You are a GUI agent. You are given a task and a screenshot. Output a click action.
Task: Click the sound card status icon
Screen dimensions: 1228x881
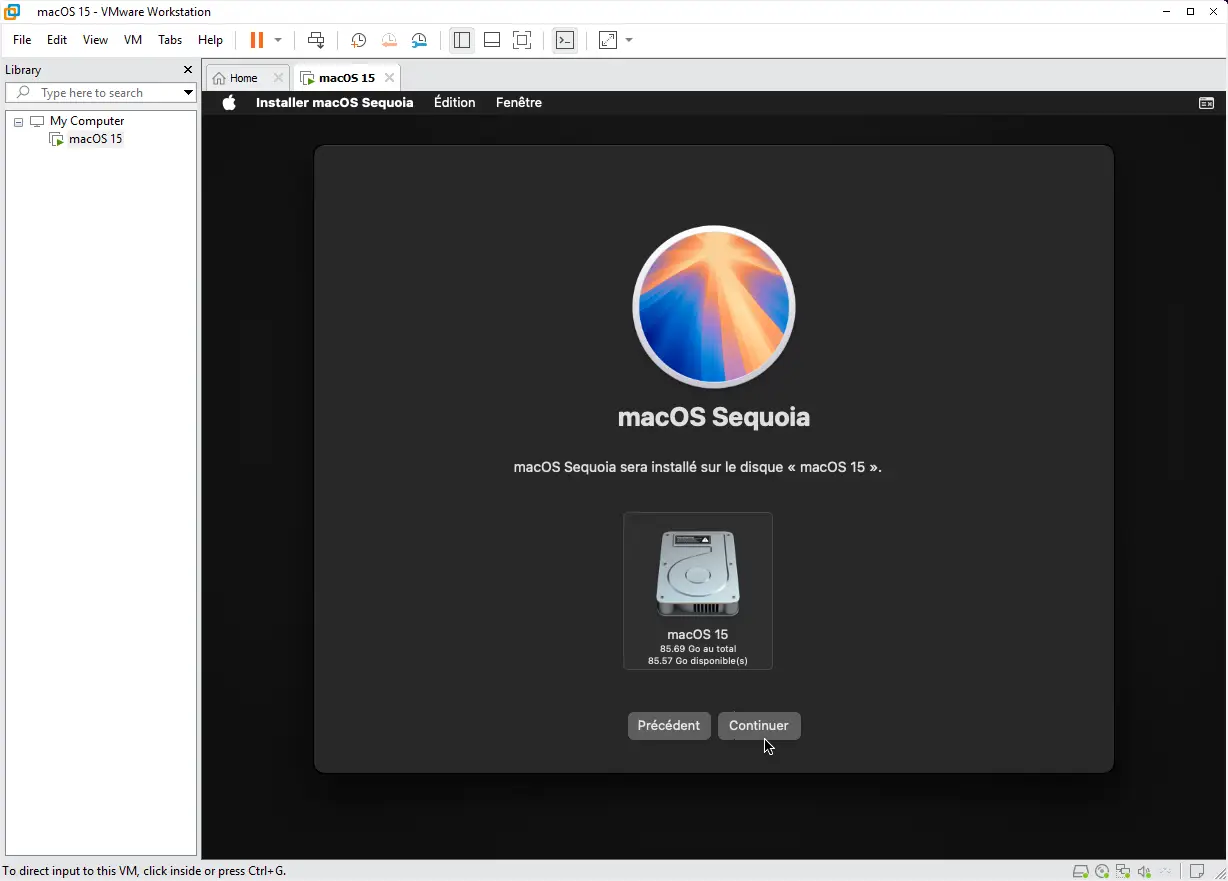(1144, 871)
